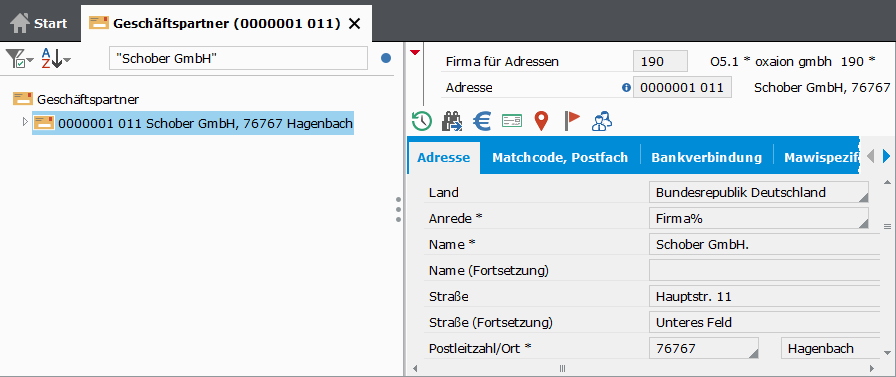Click the Name field Schober GmbH.
The image size is (896, 377).
click(765, 244)
